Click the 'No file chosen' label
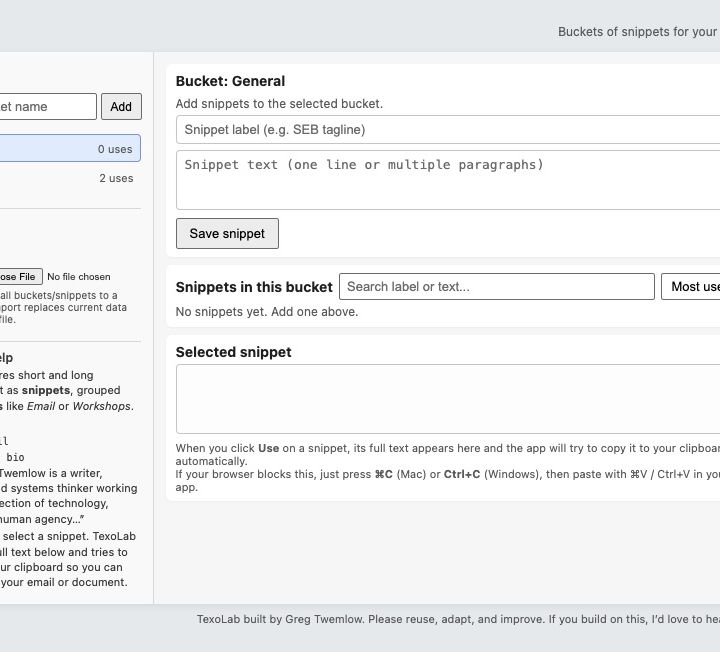Image resolution: width=720 pixels, height=652 pixels. point(79,277)
